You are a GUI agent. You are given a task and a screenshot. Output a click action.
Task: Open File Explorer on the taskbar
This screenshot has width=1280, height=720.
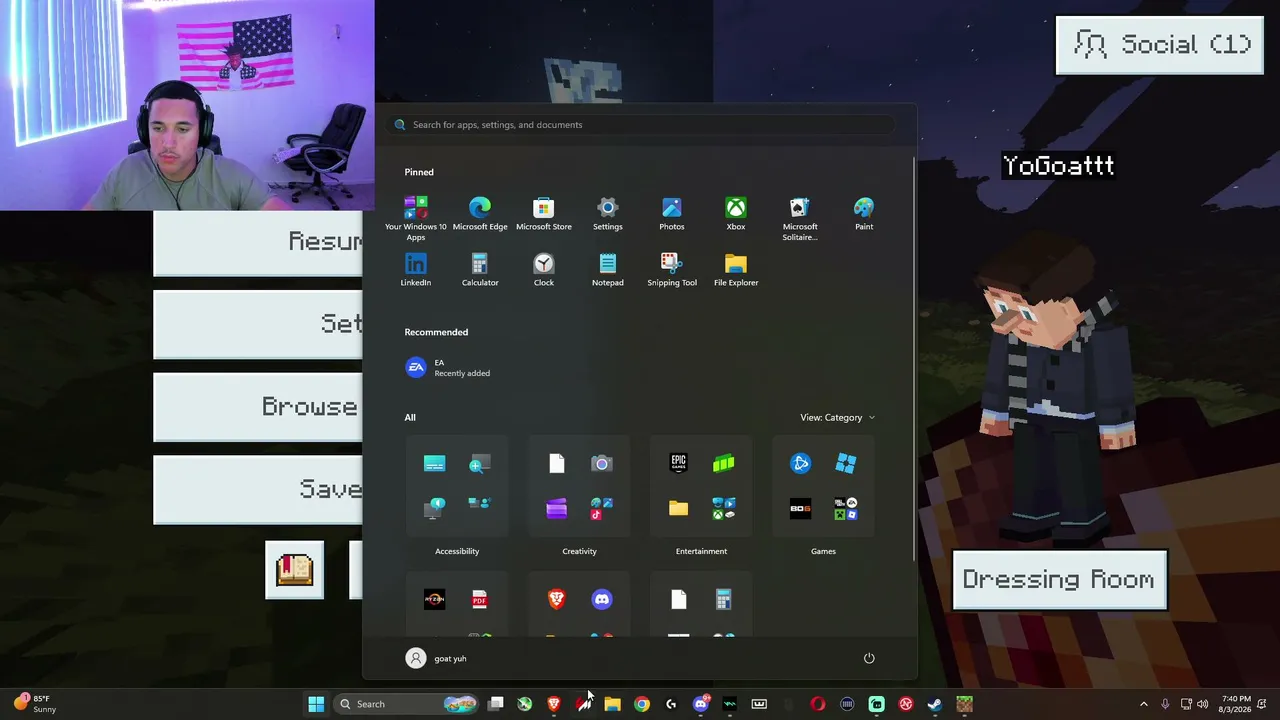pos(612,704)
